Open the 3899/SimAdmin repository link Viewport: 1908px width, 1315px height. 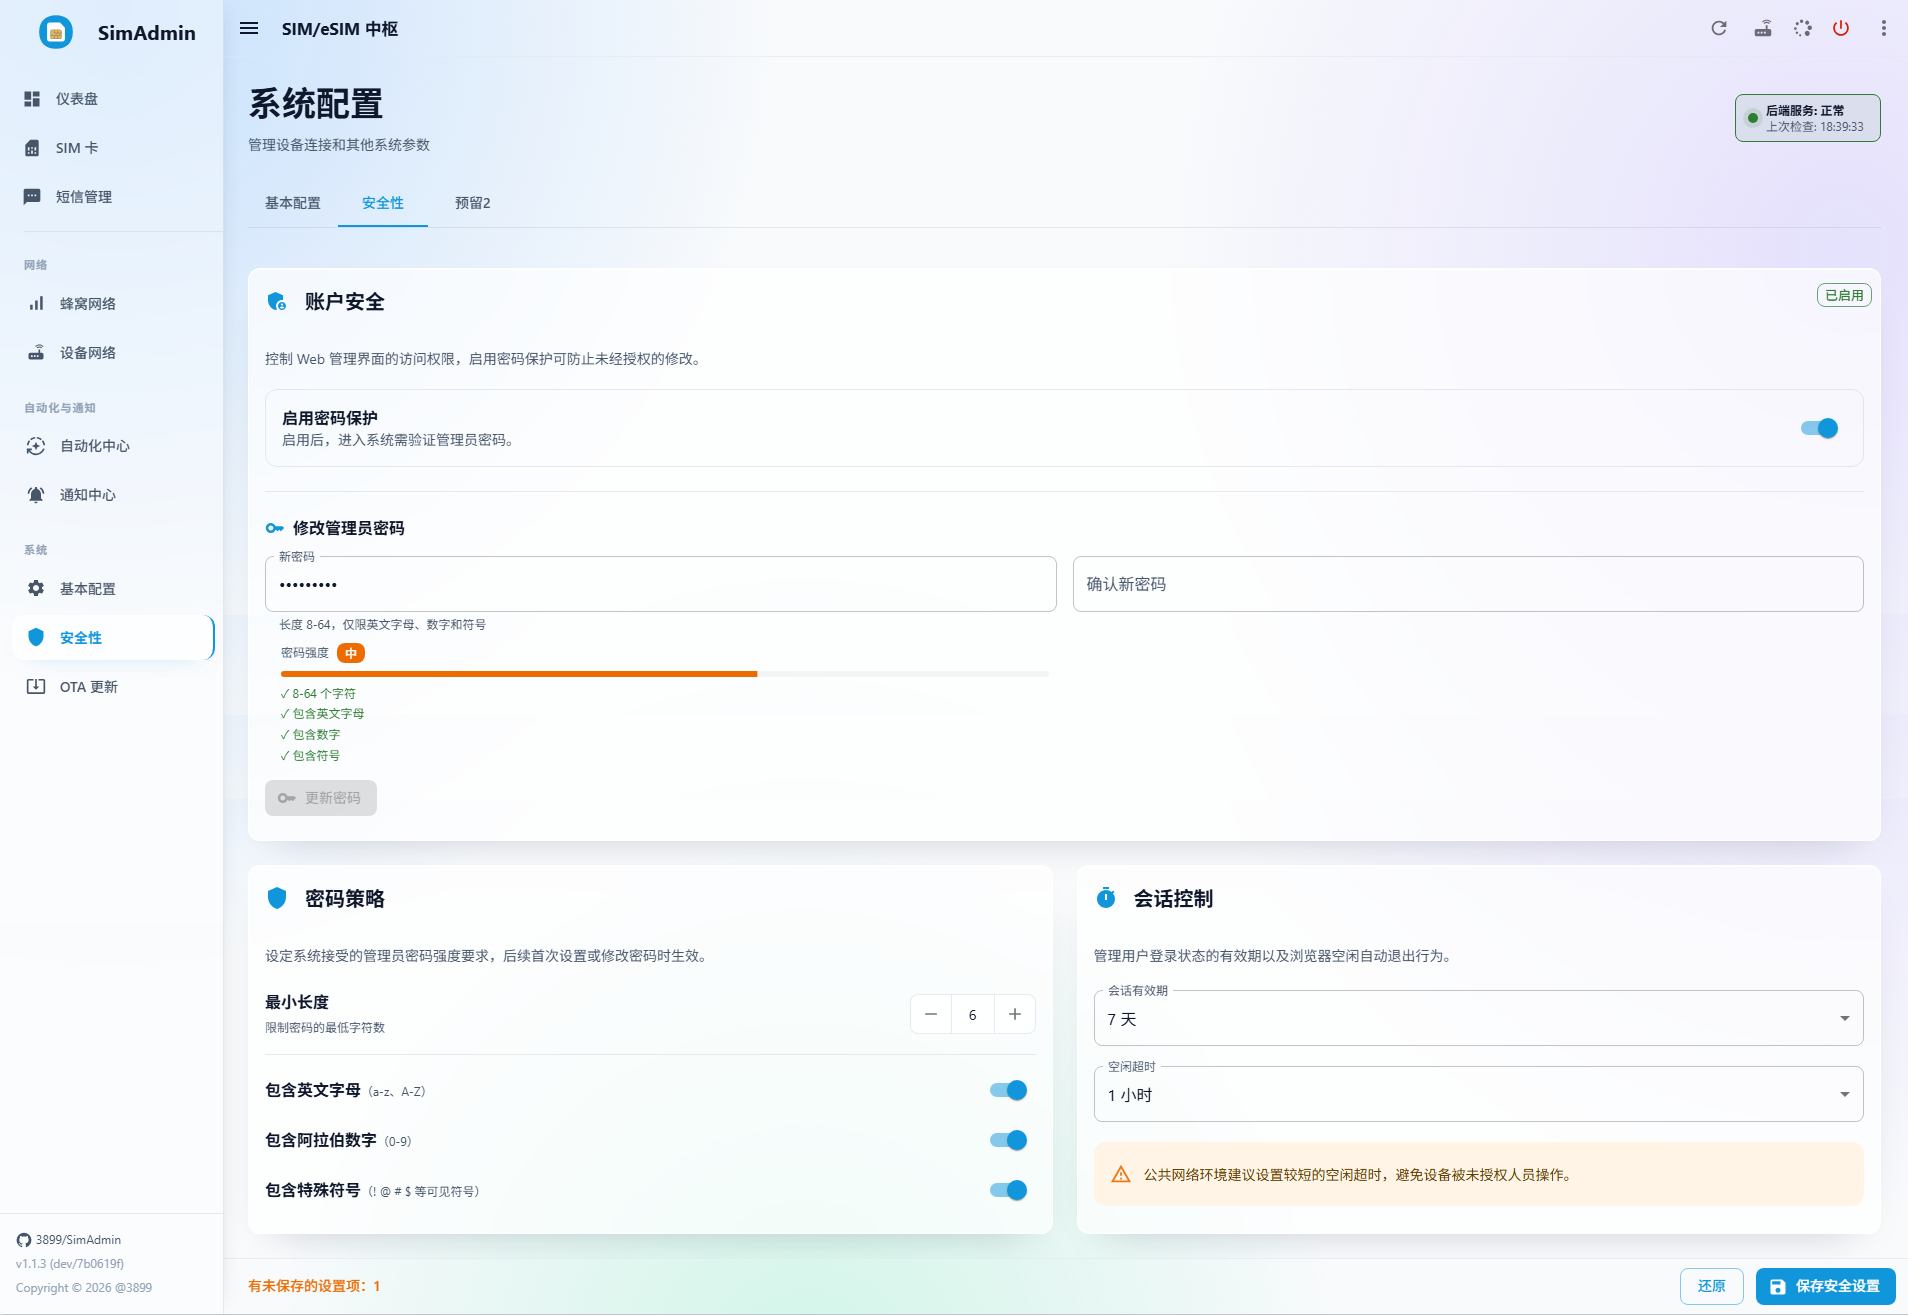(x=78, y=1240)
